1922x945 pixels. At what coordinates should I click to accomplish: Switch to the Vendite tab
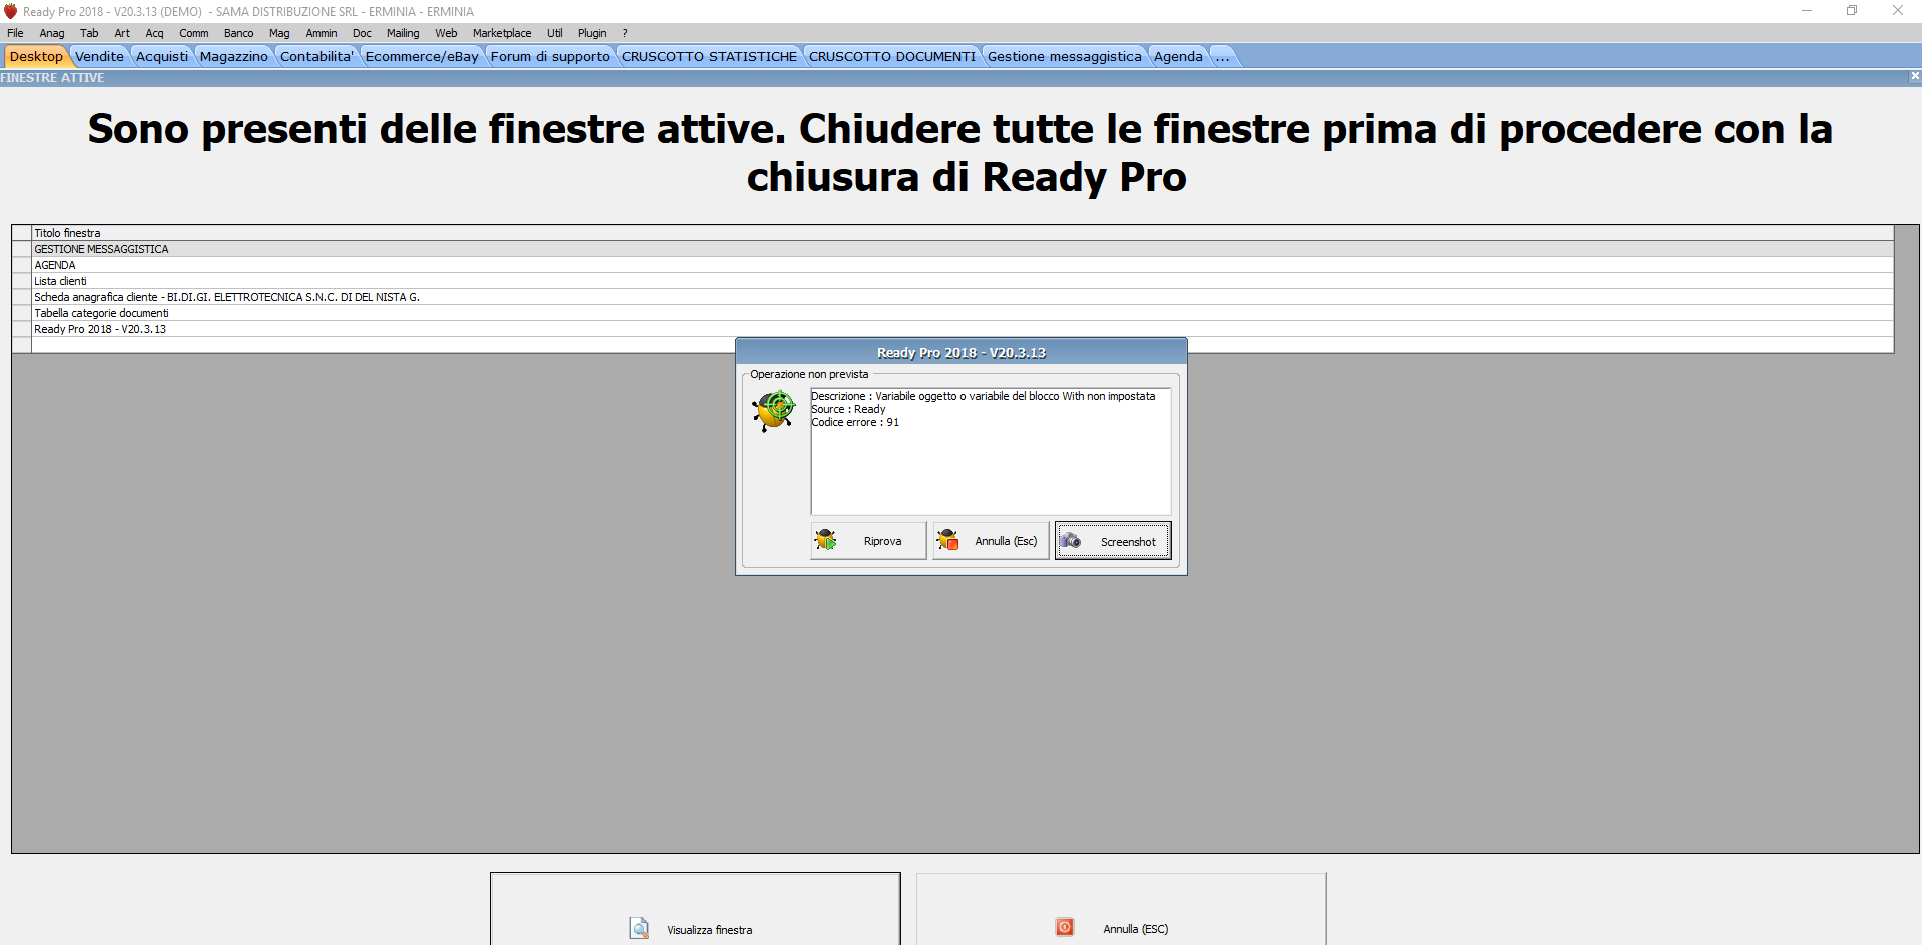coord(100,56)
